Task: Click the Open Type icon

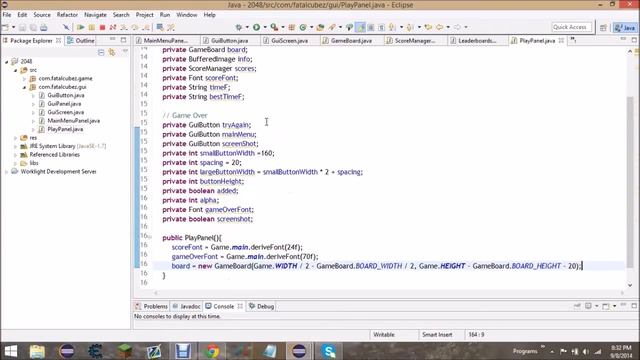Action: tap(320, 27)
